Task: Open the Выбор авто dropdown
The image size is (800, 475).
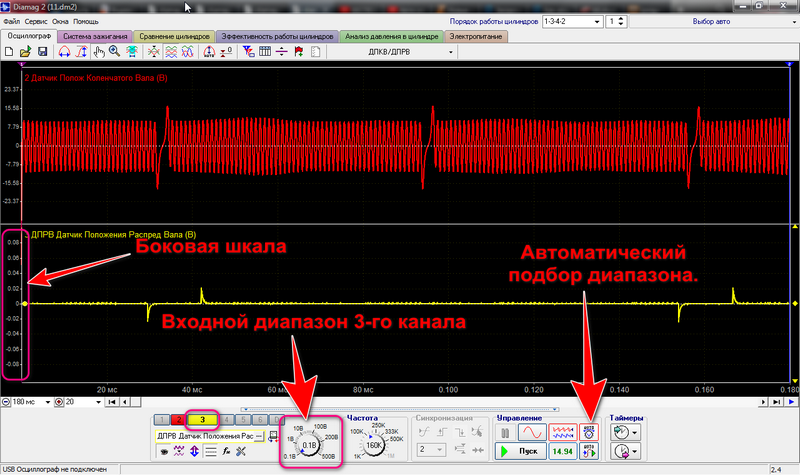Action: point(715,21)
